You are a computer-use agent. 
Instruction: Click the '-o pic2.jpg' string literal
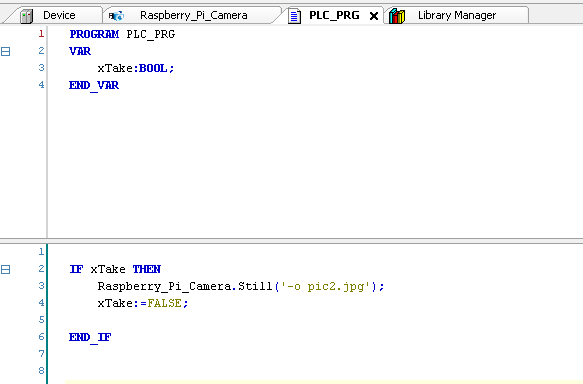point(326,286)
